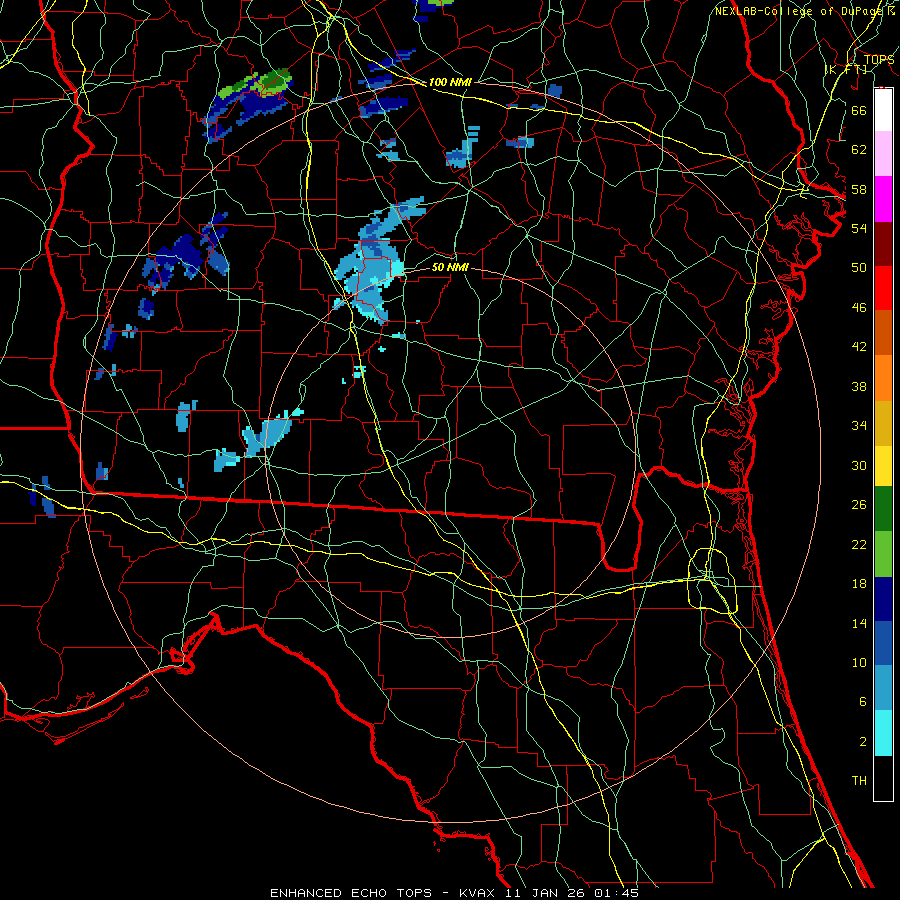Viewport: 900px width, 900px height.
Task: Click the 66 value on the scale
Action: pyautogui.click(x=859, y=110)
